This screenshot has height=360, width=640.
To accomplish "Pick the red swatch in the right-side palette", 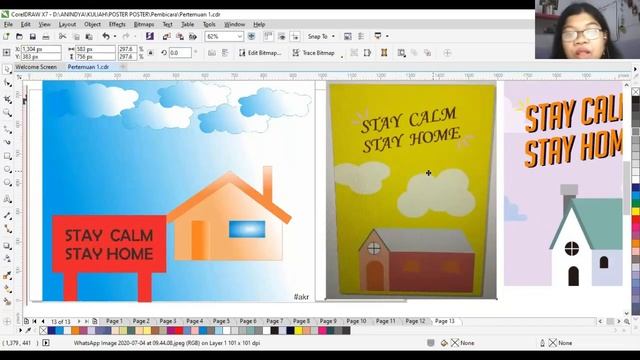I will click(636, 220).
